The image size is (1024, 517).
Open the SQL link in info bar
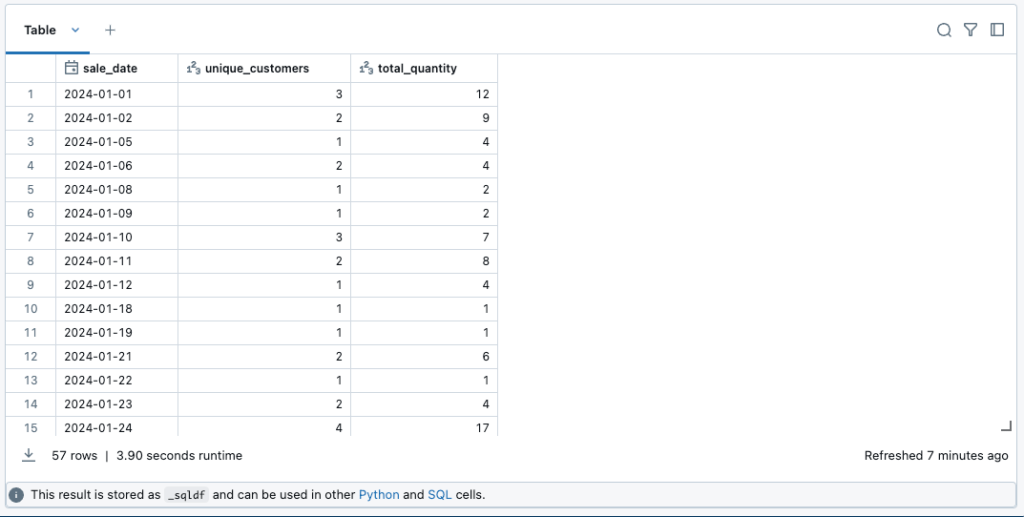coord(439,495)
